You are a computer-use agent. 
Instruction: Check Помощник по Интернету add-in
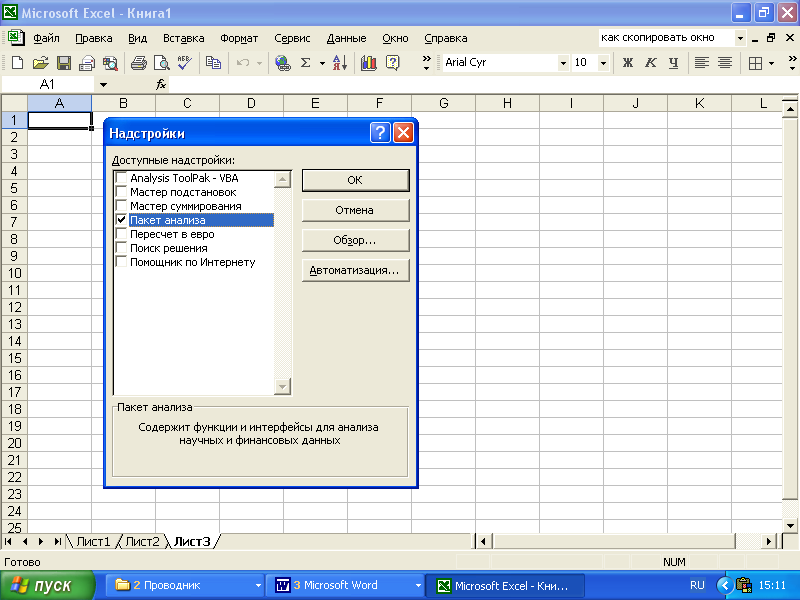point(121,262)
